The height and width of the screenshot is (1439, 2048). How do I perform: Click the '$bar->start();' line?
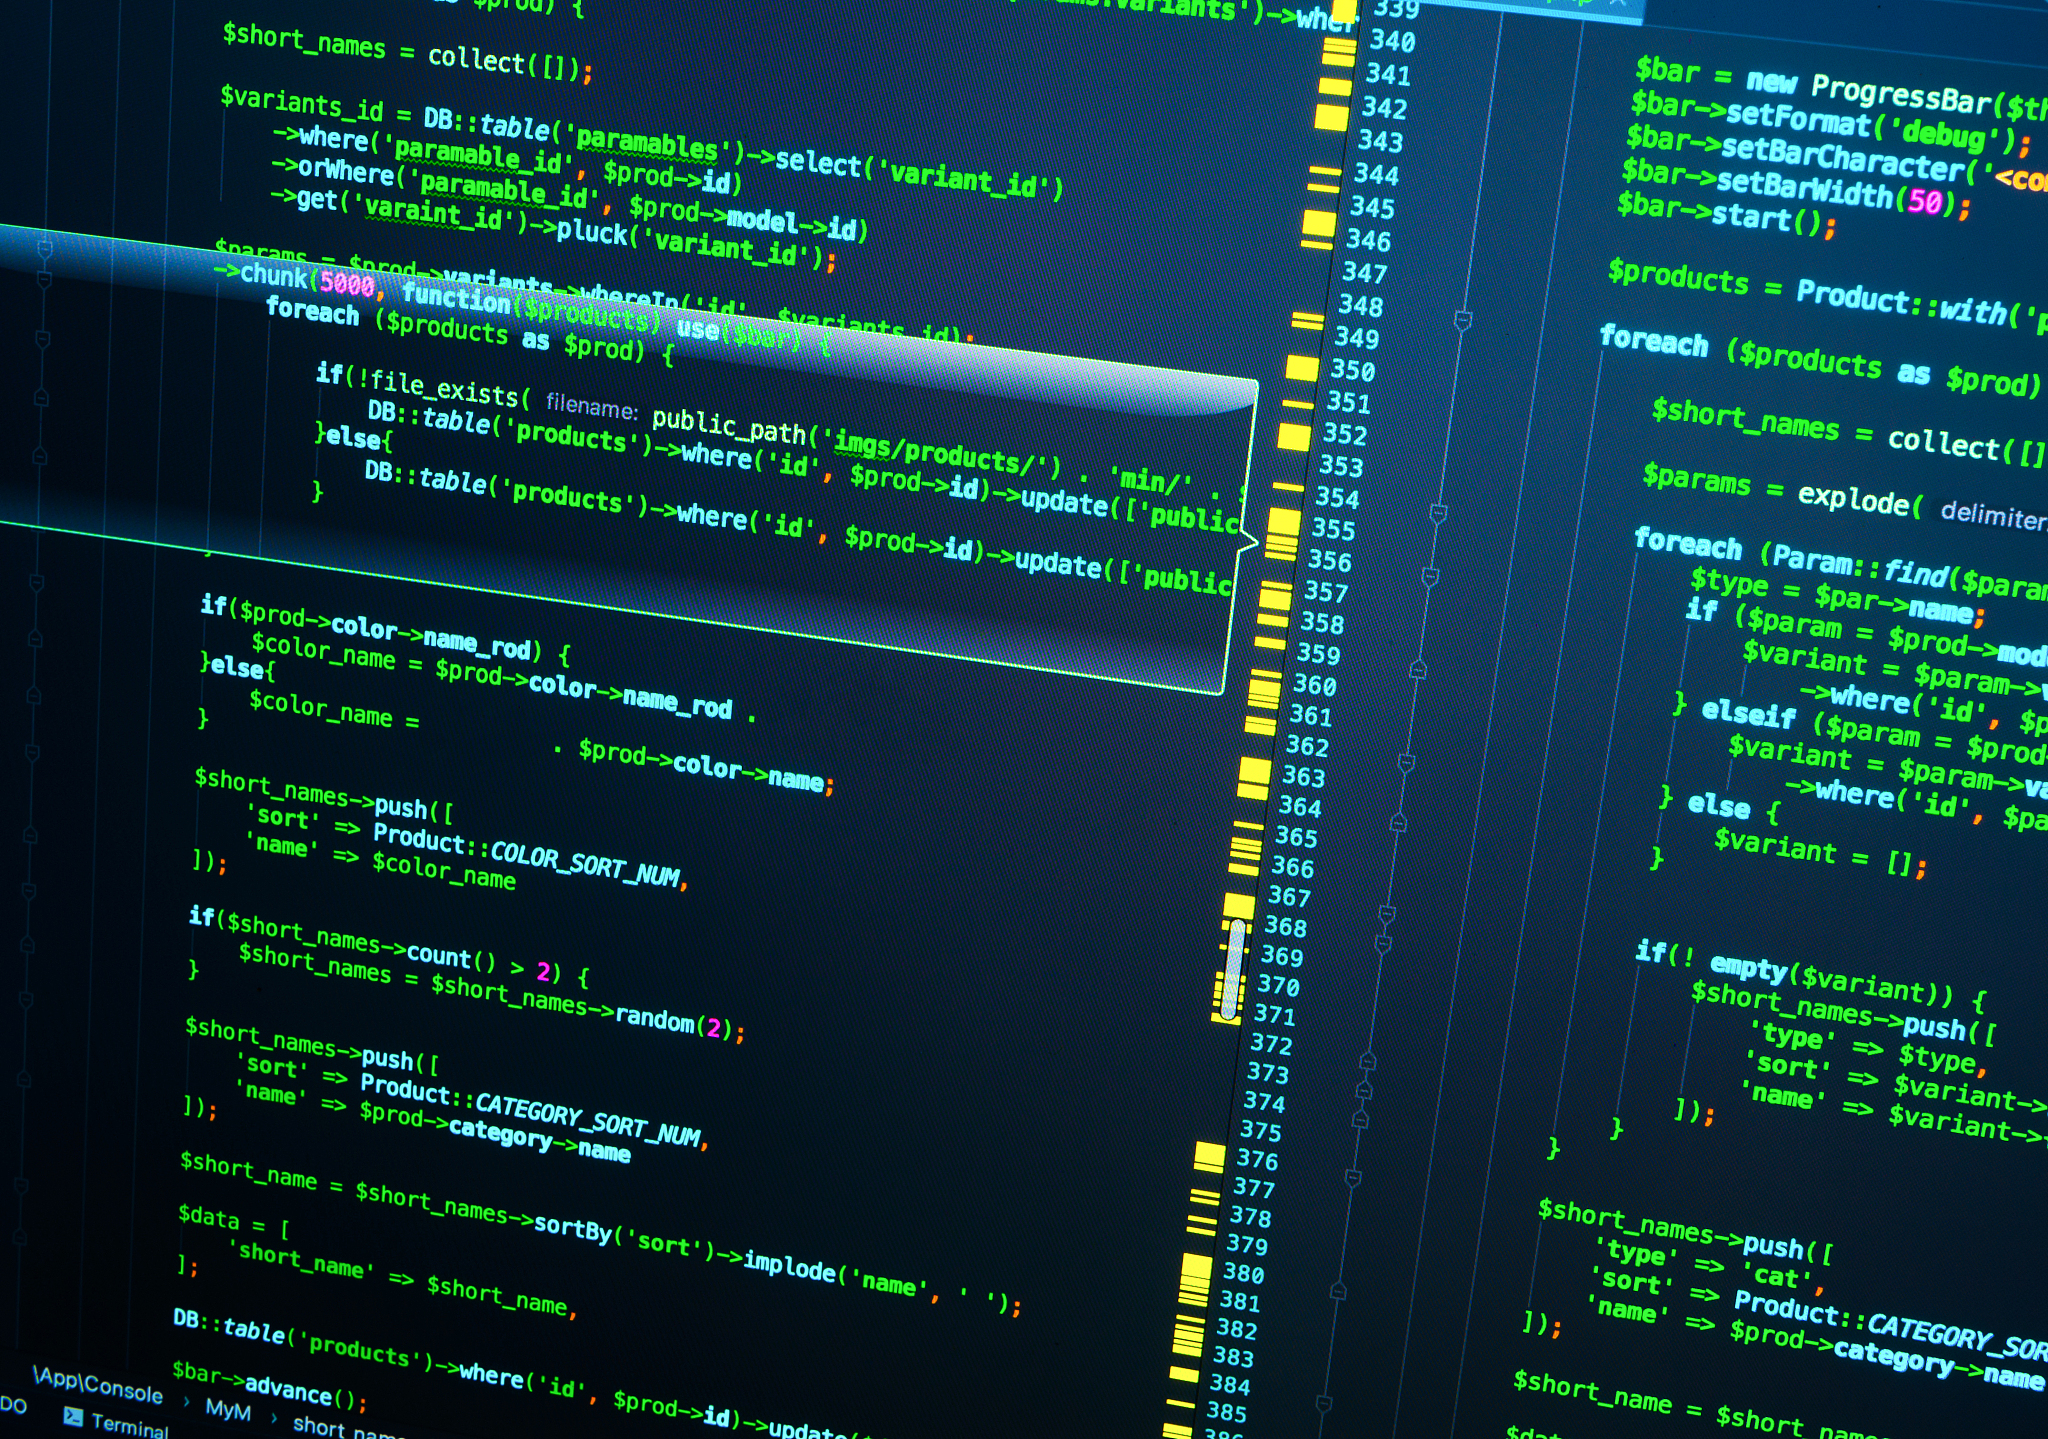pos(1726,215)
